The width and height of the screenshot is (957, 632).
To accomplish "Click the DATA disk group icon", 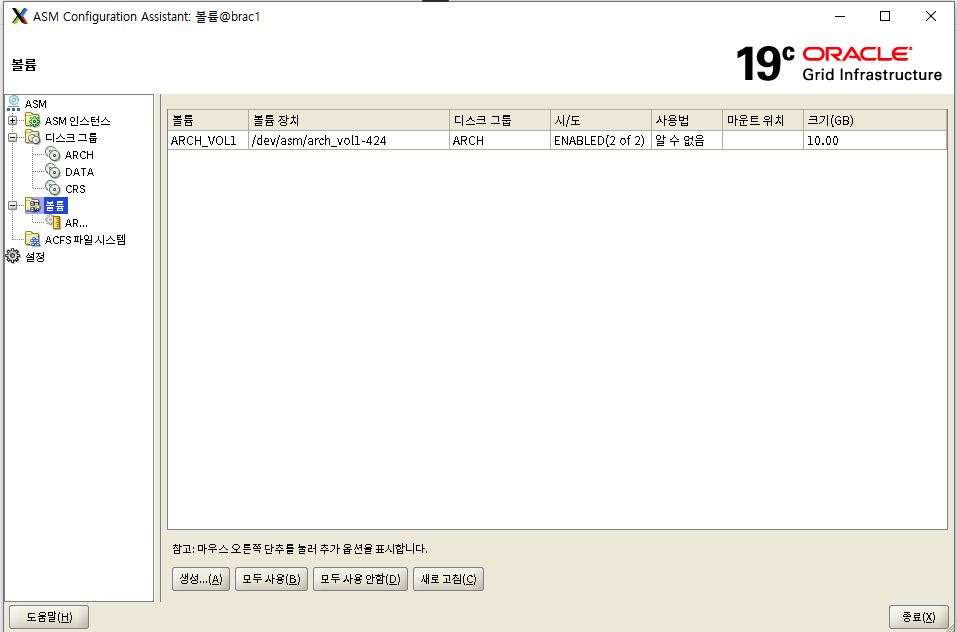I will [x=53, y=172].
